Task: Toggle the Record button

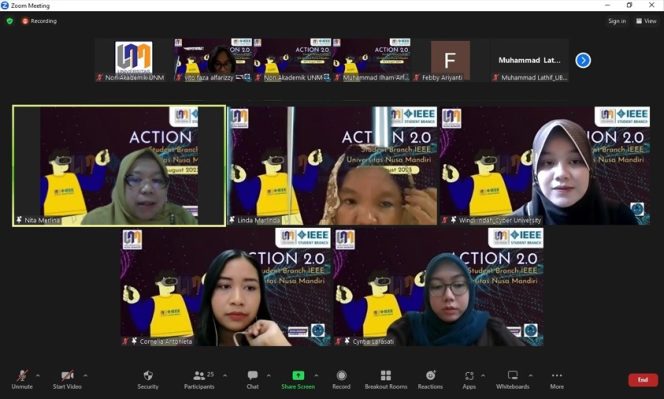Action: click(341, 380)
